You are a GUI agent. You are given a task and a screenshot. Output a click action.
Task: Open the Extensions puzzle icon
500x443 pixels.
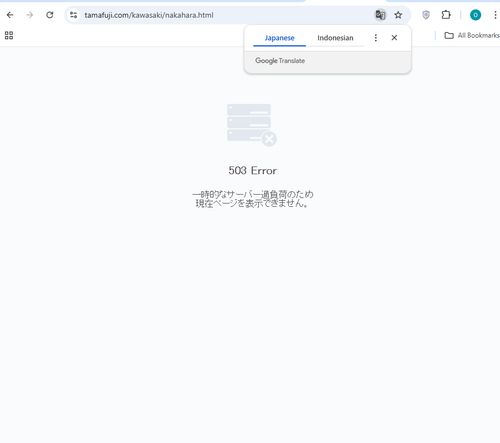[x=446, y=15]
